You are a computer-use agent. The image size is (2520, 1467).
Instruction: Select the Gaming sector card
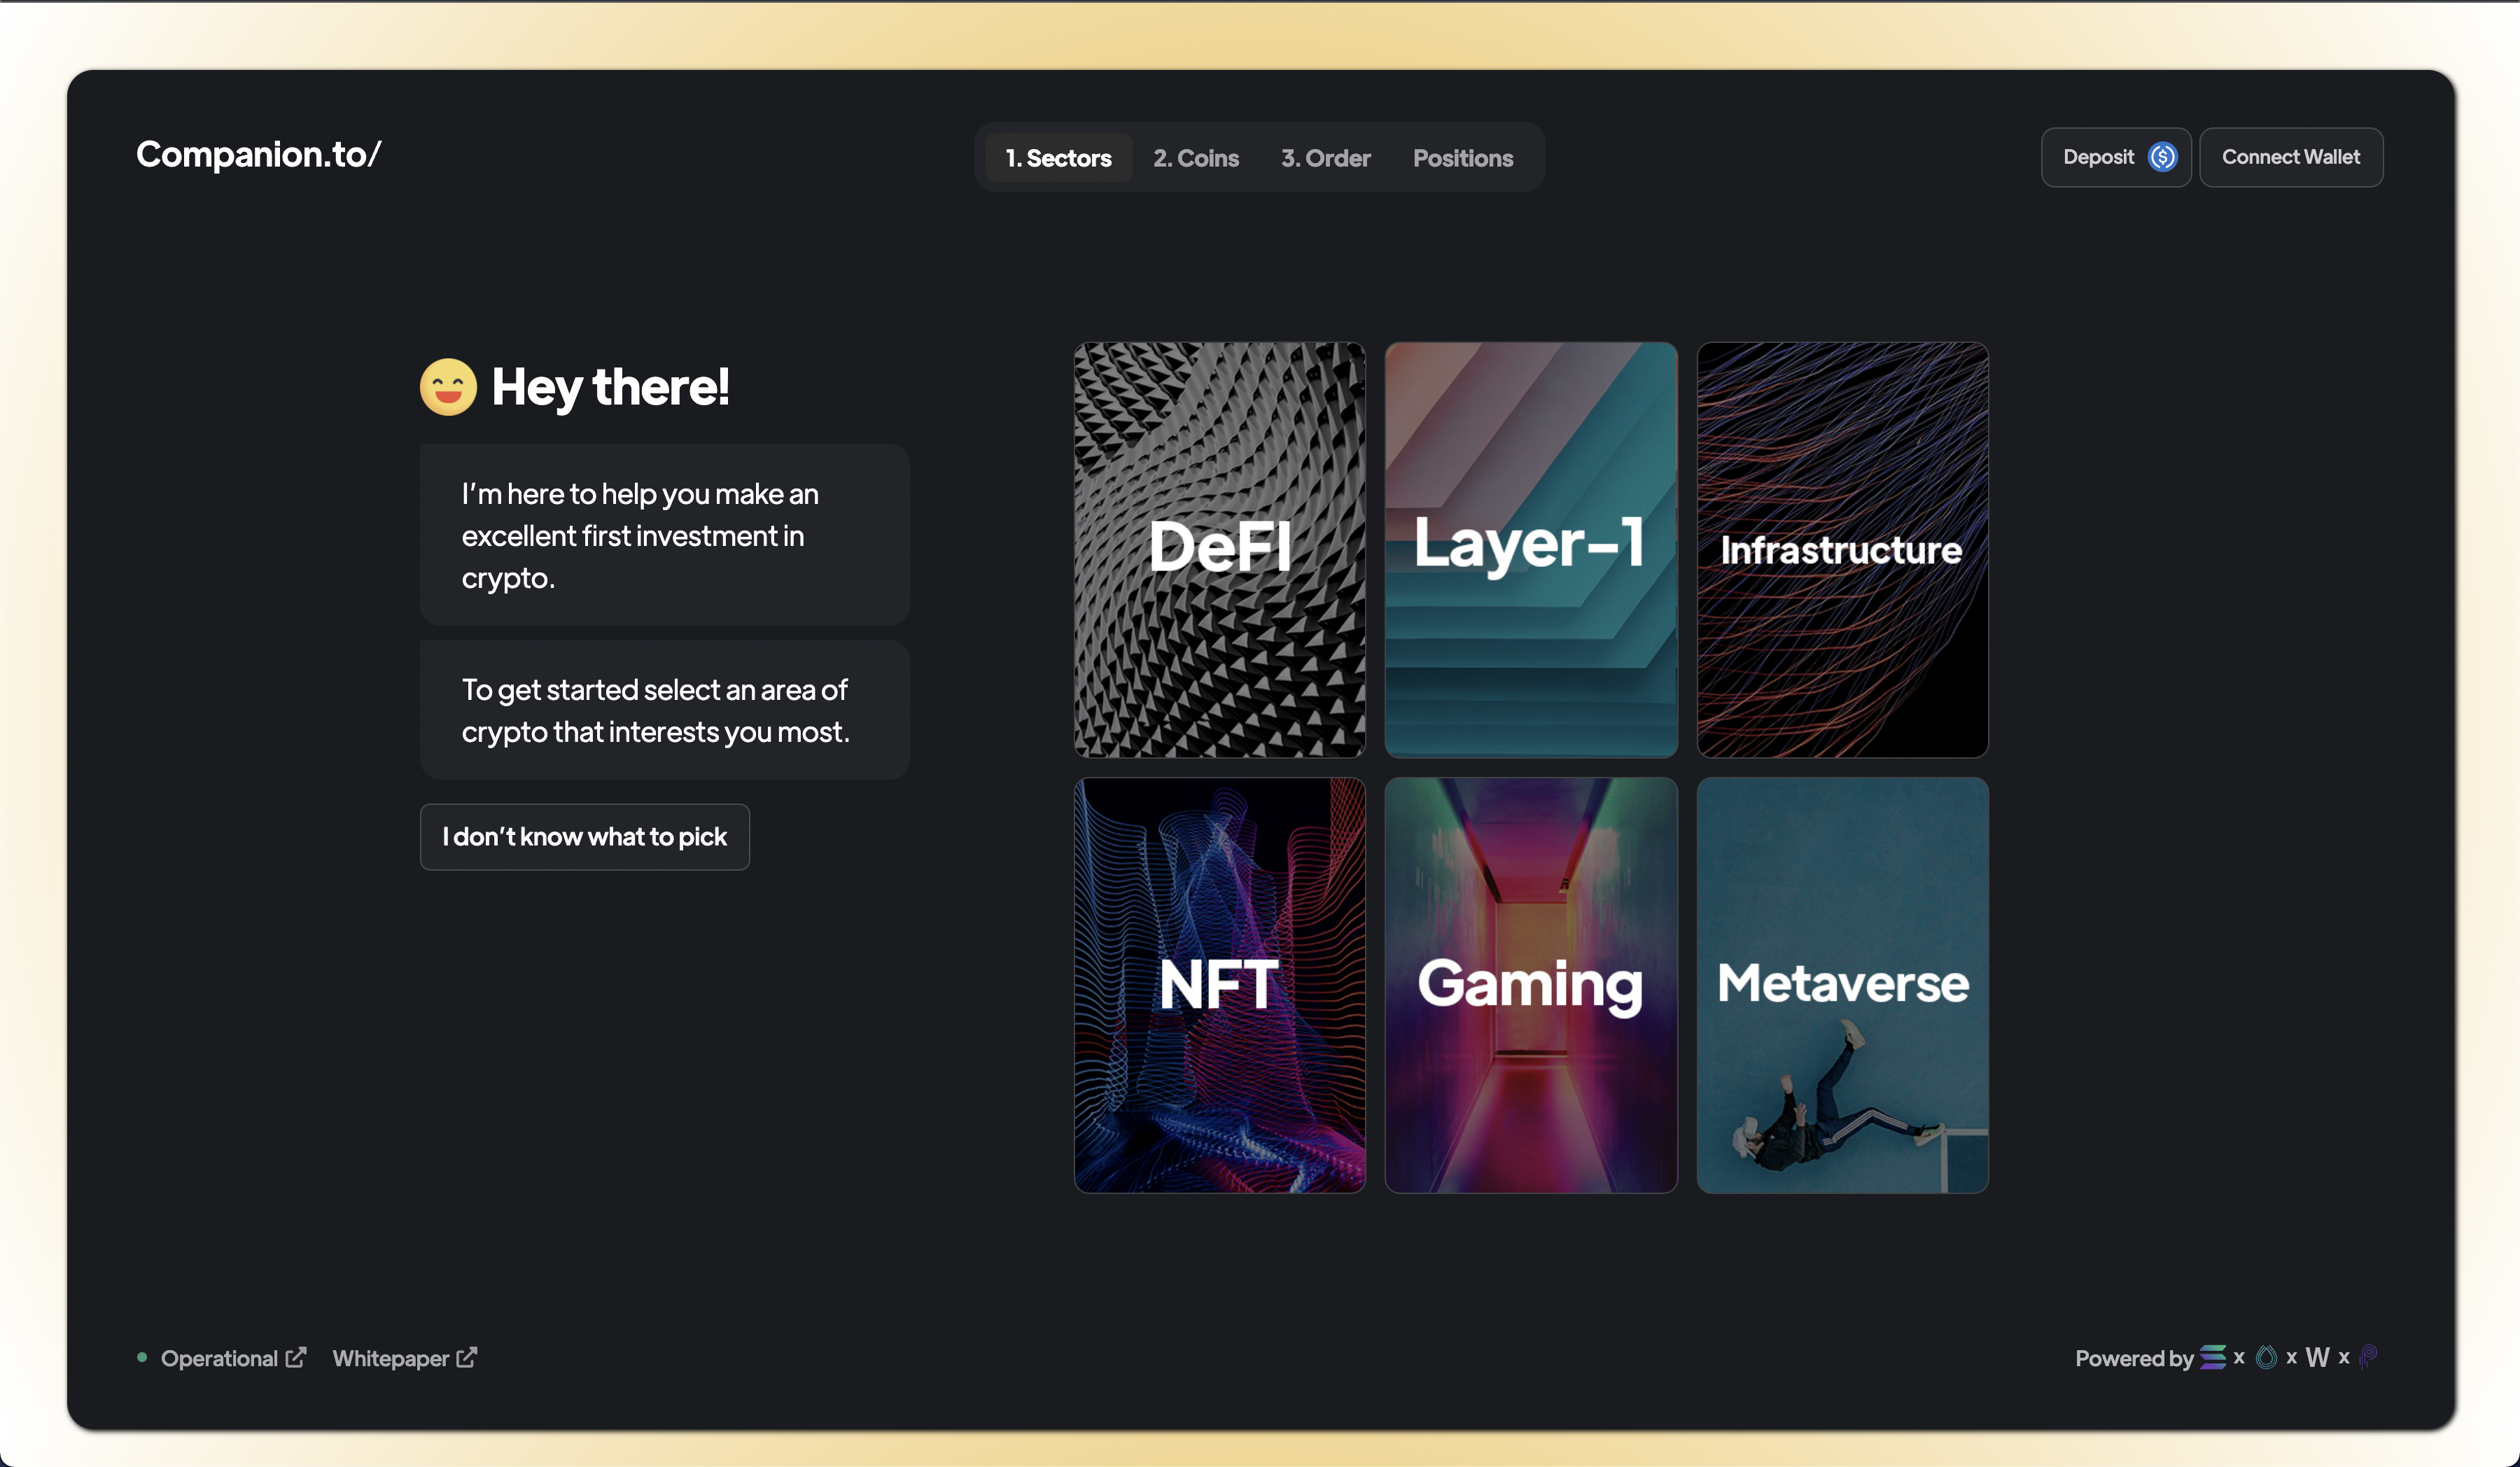point(1530,985)
